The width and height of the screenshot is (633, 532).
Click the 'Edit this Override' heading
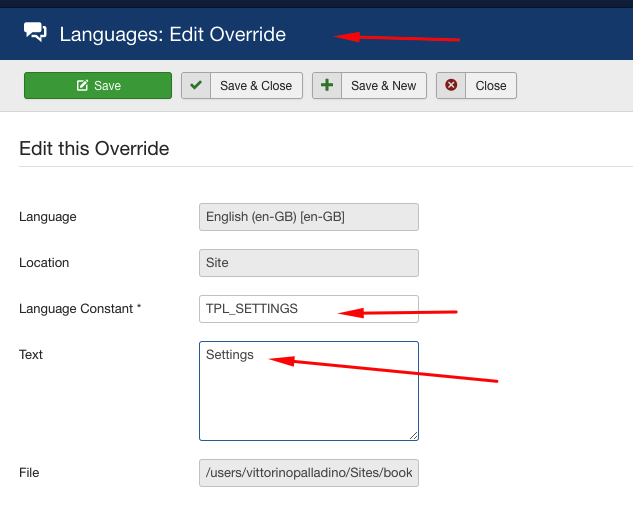(94, 149)
